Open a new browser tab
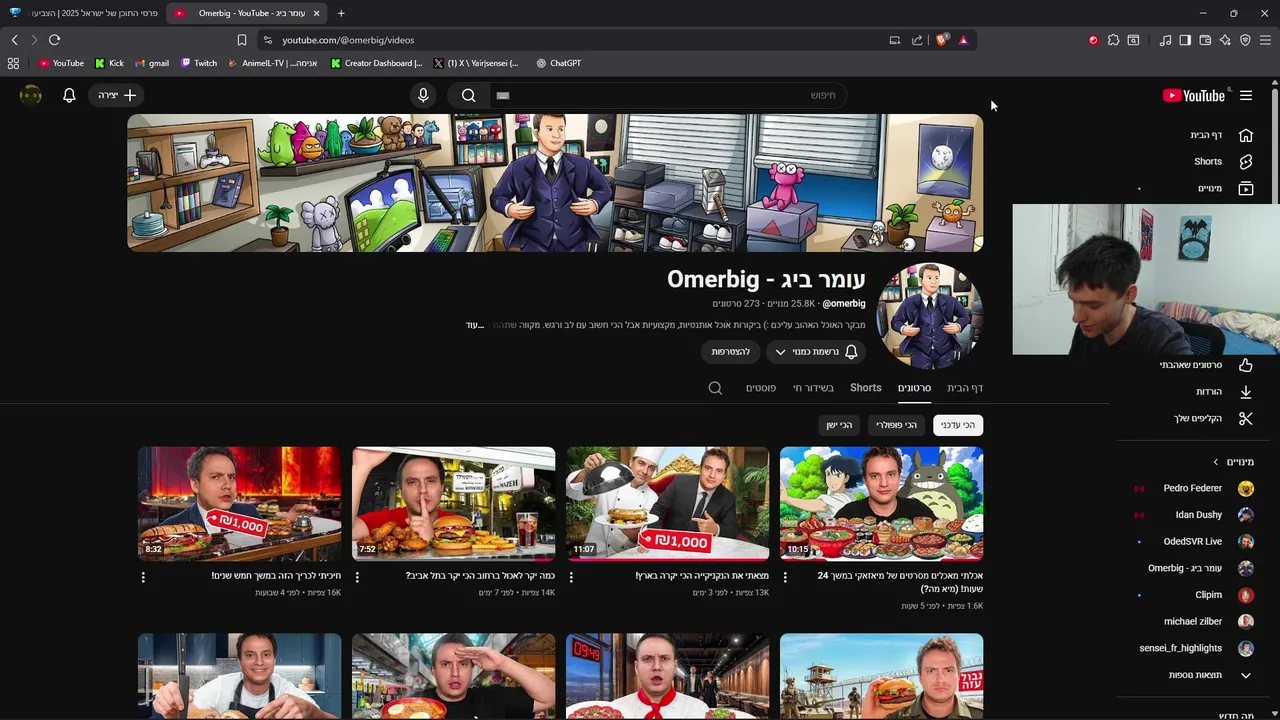Screen dimensions: 1280x720 click(341, 13)
